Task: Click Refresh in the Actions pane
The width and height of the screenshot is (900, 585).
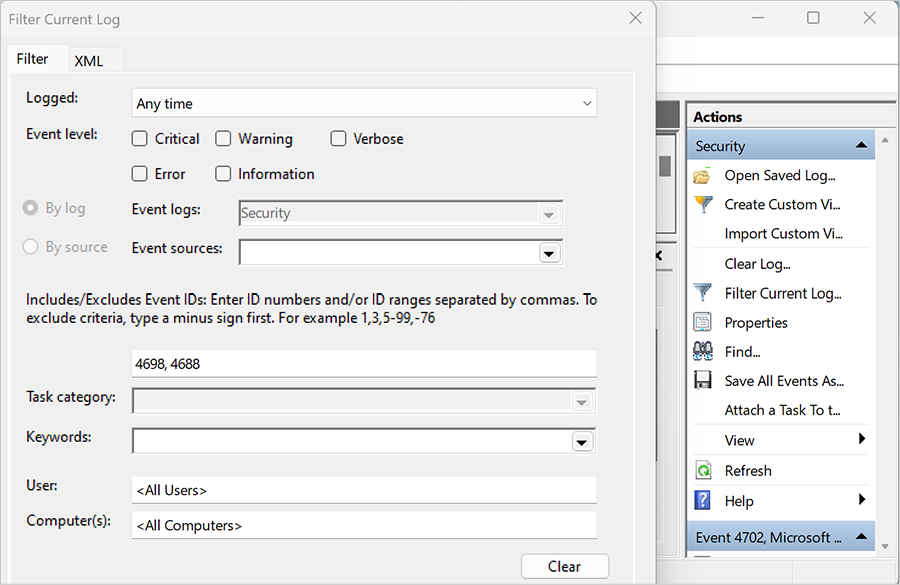Action: (748, 471)
